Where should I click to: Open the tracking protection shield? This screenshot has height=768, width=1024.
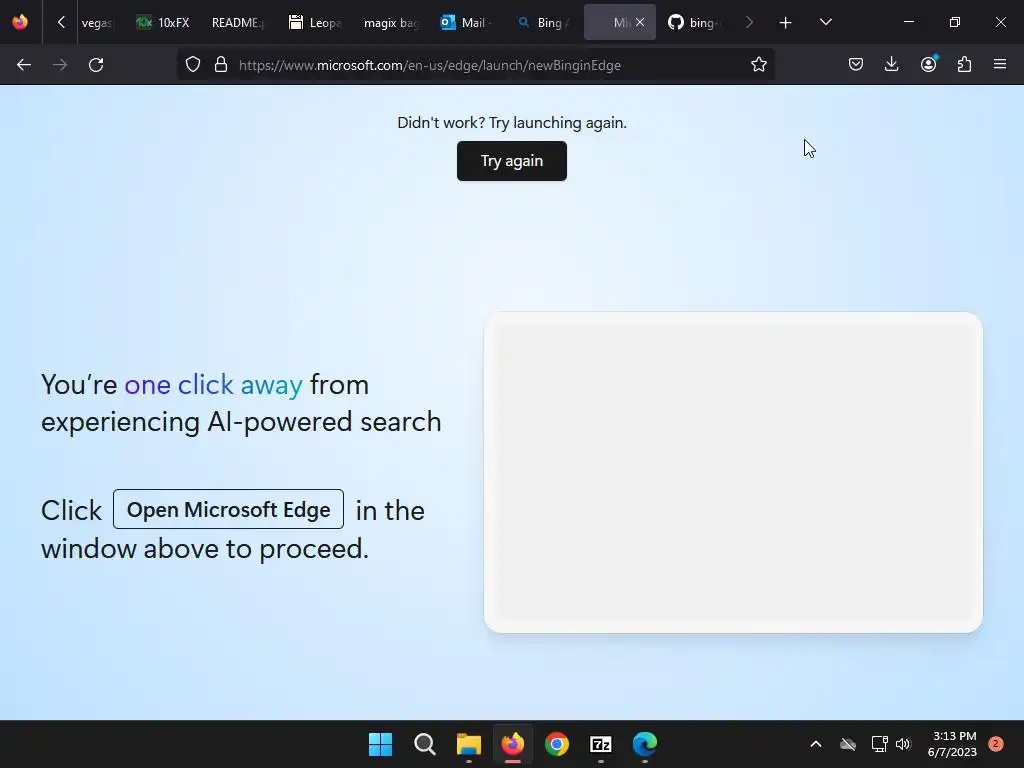point(193,65)
